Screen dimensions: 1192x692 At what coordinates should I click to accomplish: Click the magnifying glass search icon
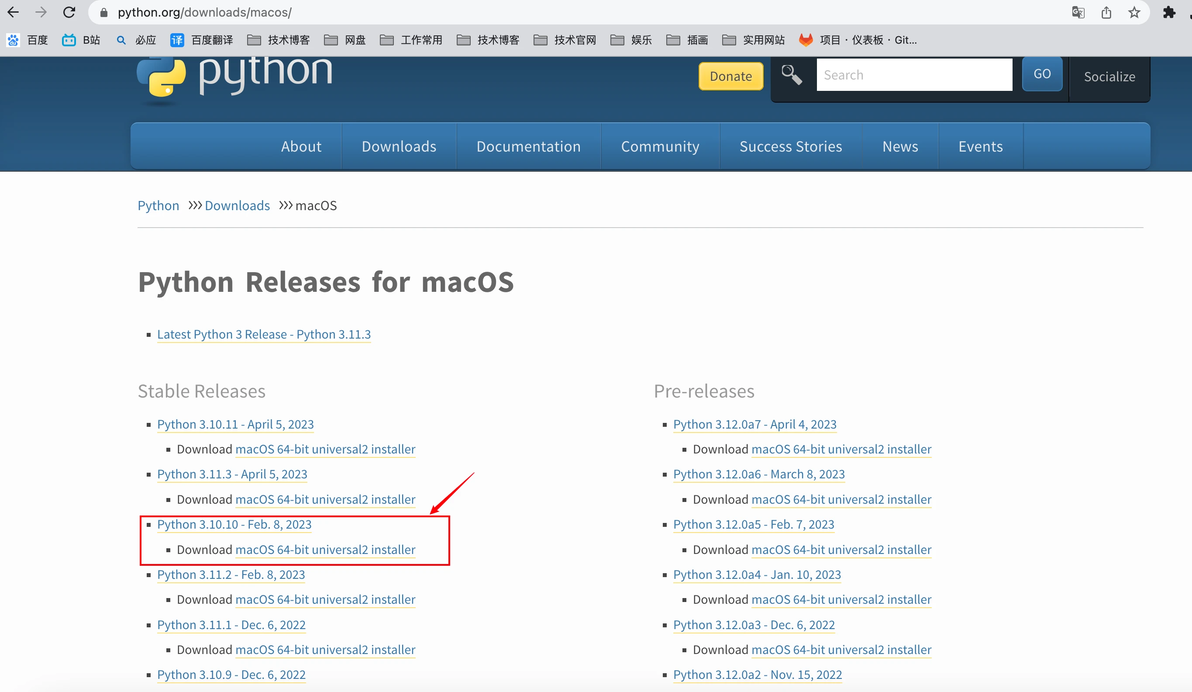click(791, 75)
